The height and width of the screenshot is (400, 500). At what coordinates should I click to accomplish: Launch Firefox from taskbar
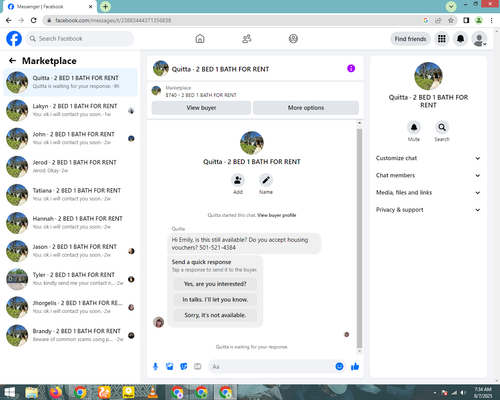(x=56, y=392)
